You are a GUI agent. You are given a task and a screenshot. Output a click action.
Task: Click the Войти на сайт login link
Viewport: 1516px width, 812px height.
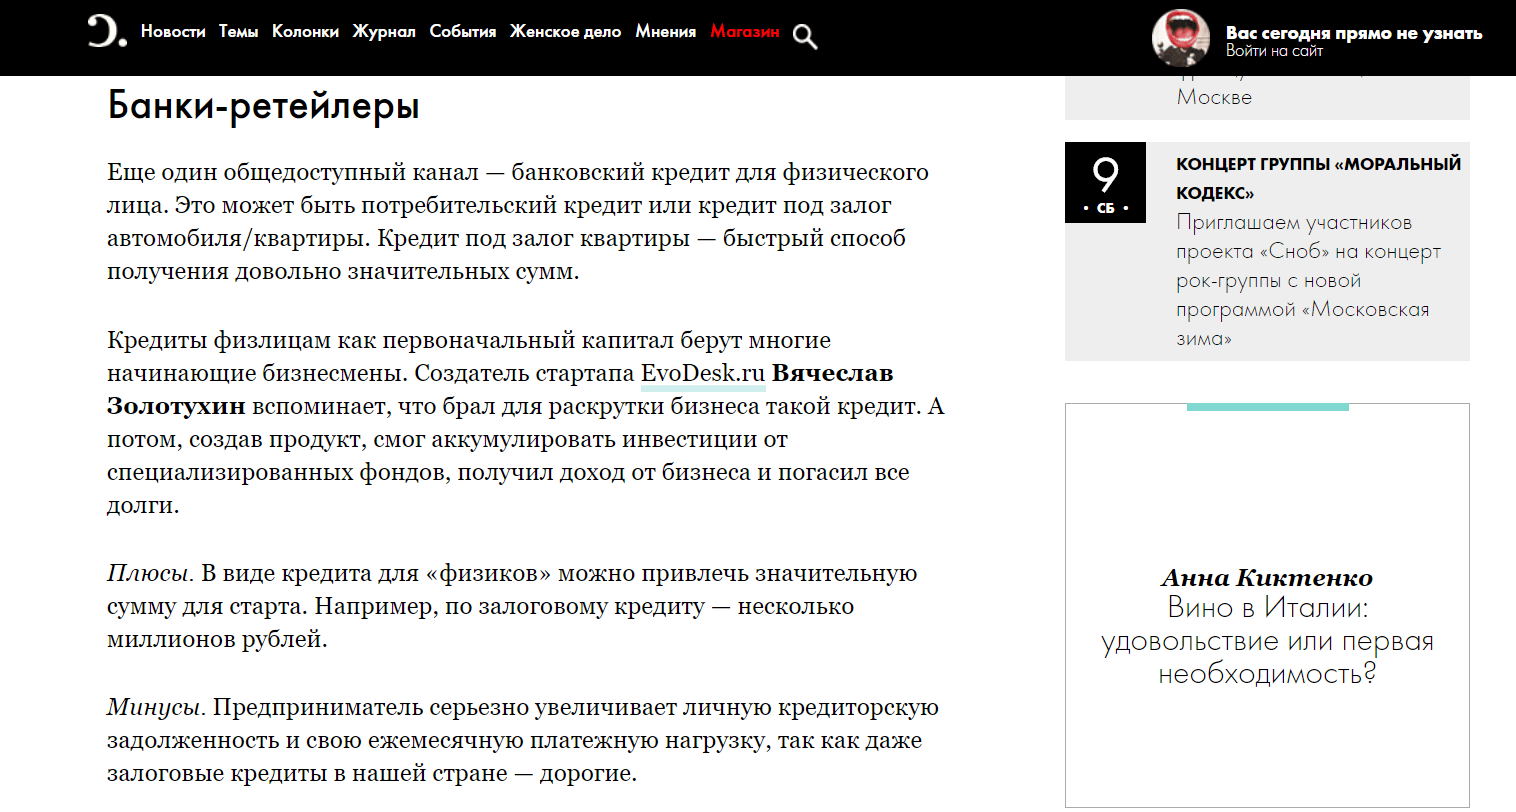pos(1274,51)
